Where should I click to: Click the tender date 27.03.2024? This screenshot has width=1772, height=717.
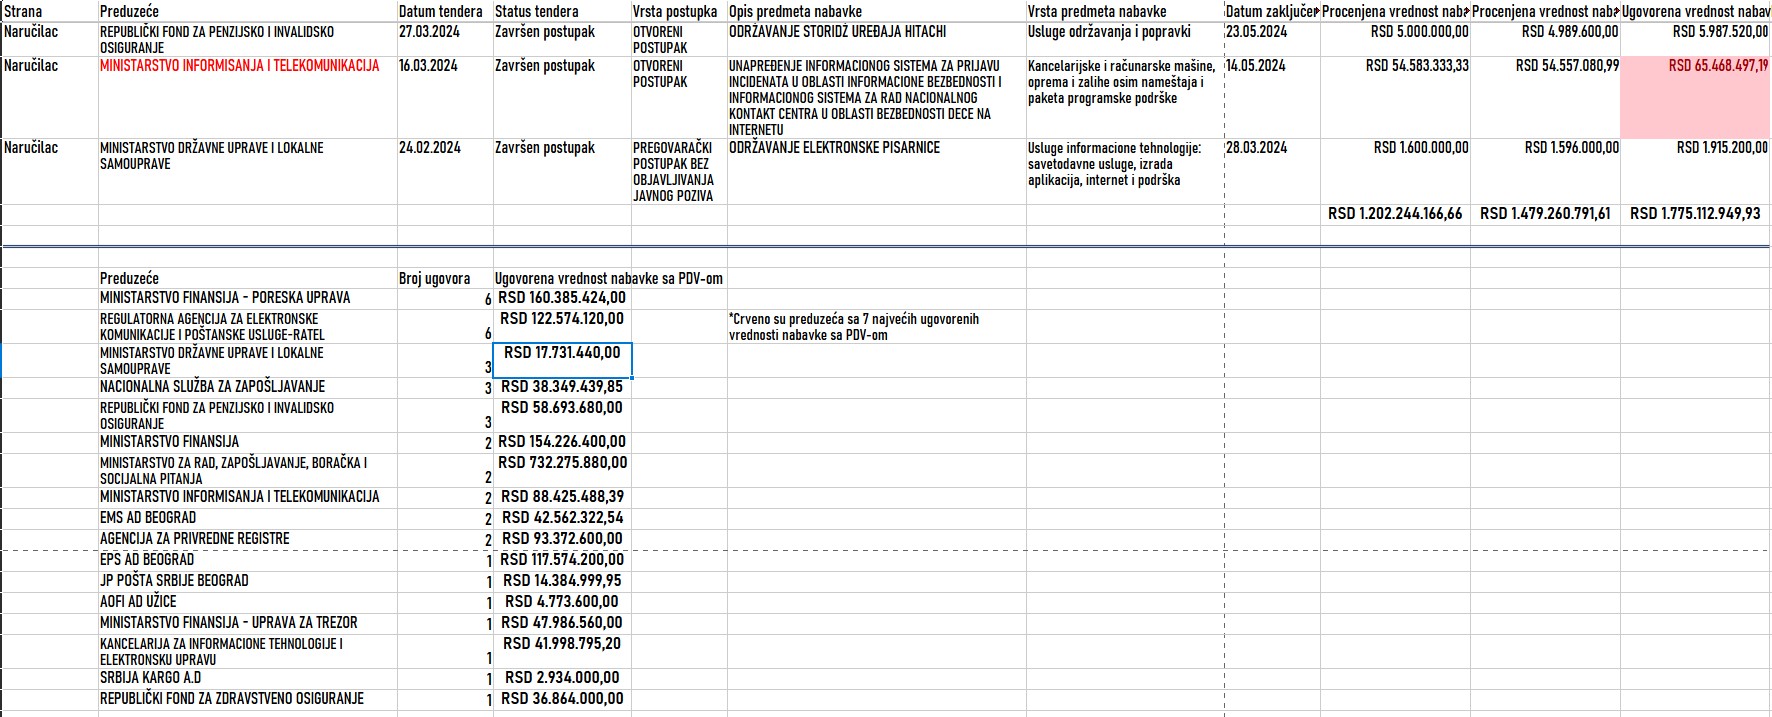click(x=428, y=32)
